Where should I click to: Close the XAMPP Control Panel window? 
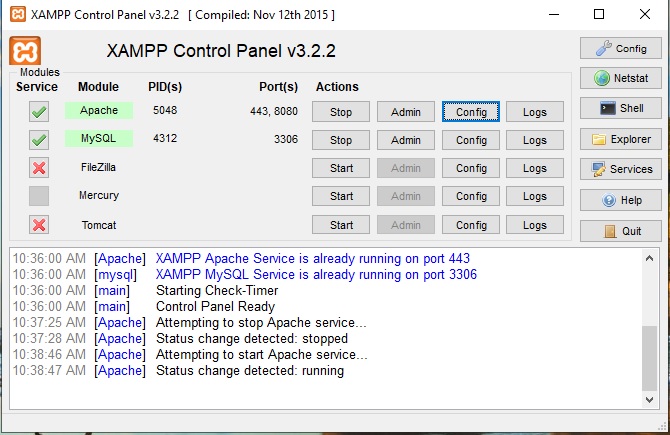point(645,14)
